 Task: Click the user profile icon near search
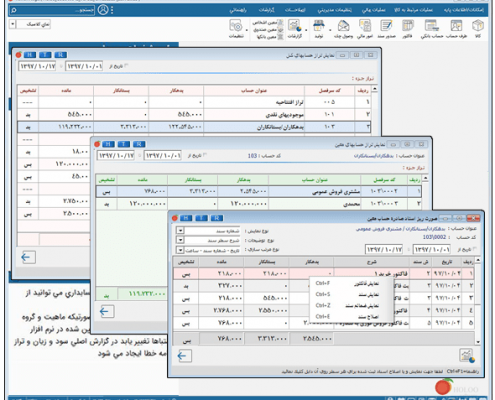tap(103, 10)
